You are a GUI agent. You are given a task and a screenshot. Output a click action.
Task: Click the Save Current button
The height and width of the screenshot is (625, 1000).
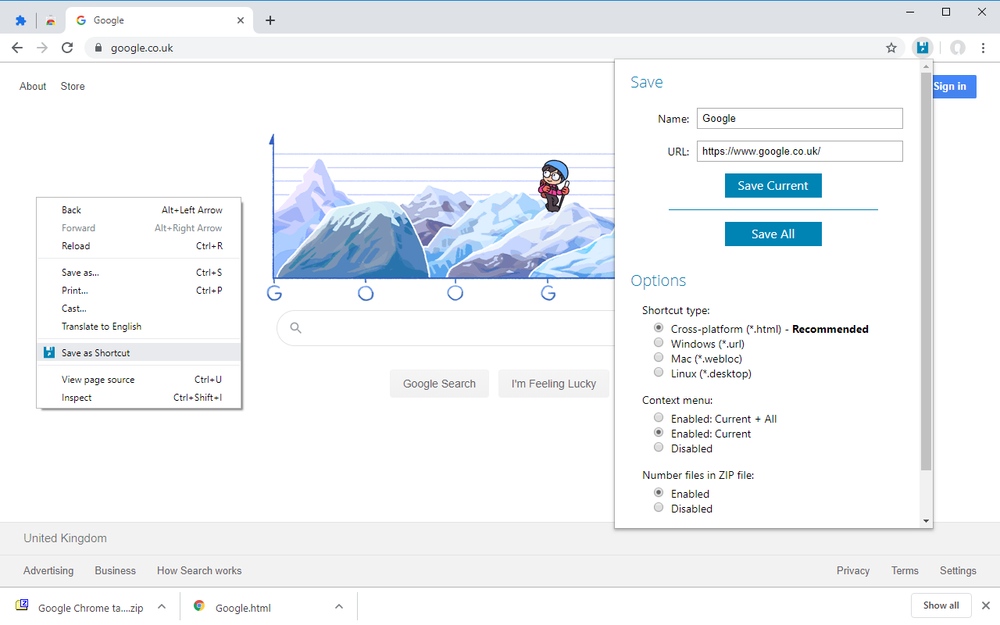pos(773,186)
